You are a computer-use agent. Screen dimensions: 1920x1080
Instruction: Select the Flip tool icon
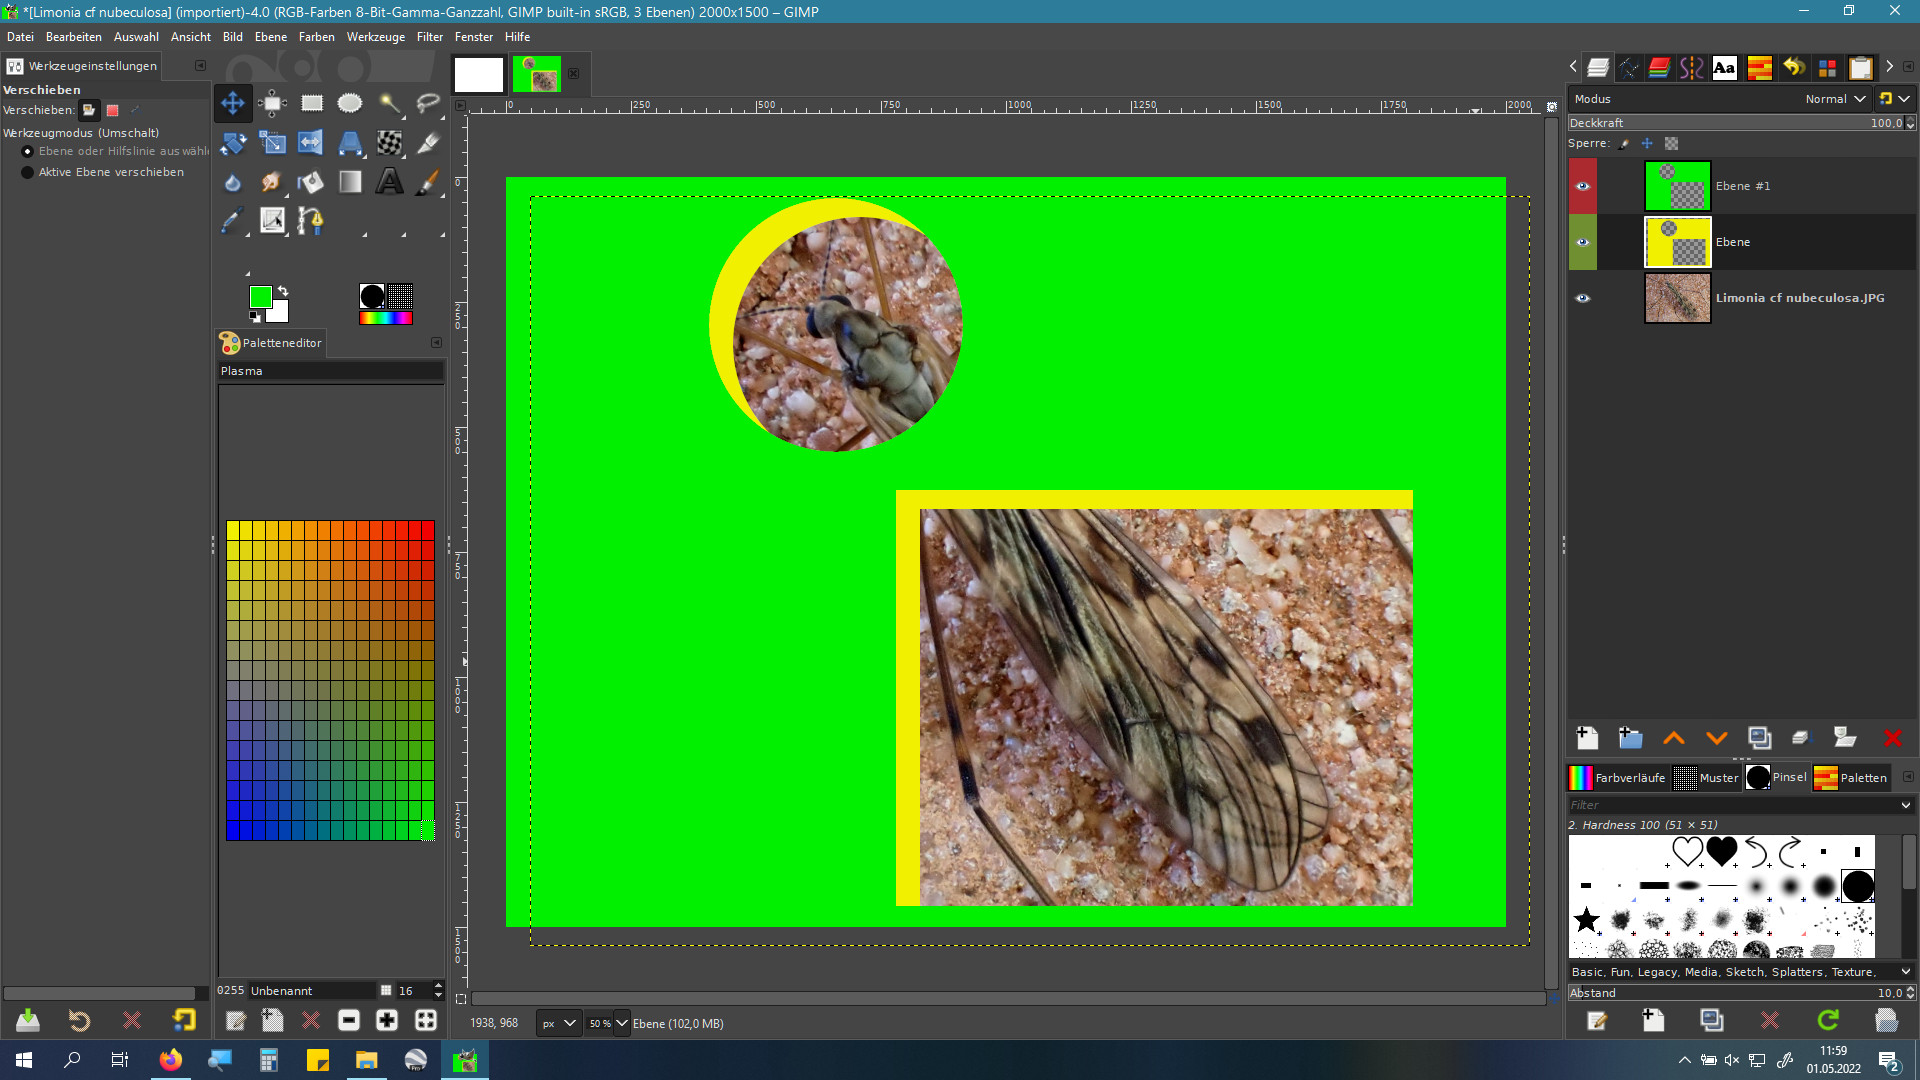click(x=311, y=143)
